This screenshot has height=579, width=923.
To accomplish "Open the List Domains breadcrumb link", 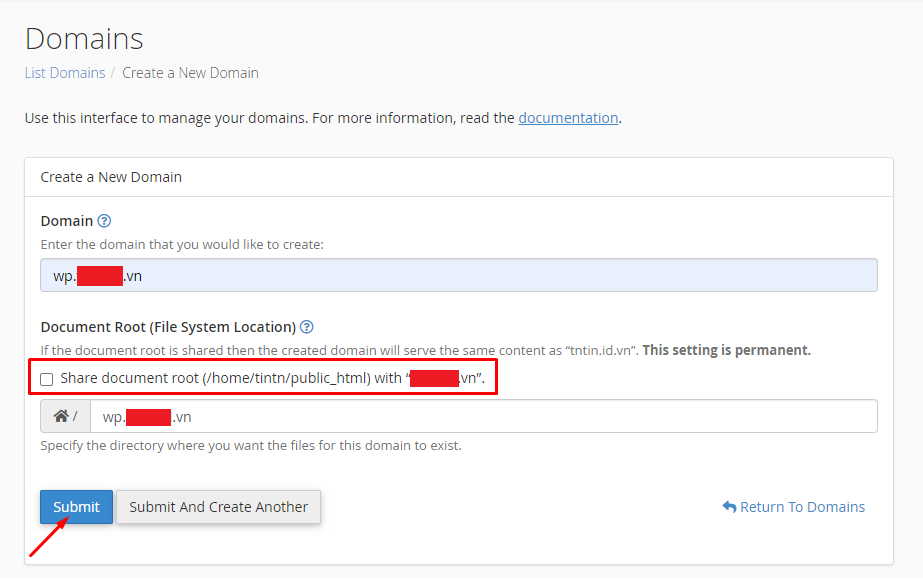I will (65, 73).
